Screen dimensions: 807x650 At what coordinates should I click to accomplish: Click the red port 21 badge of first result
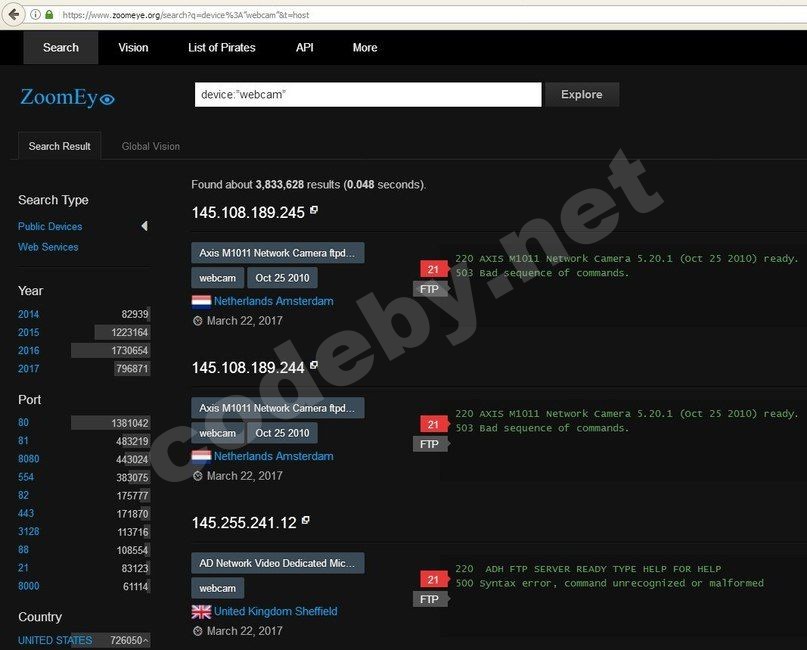433,269
